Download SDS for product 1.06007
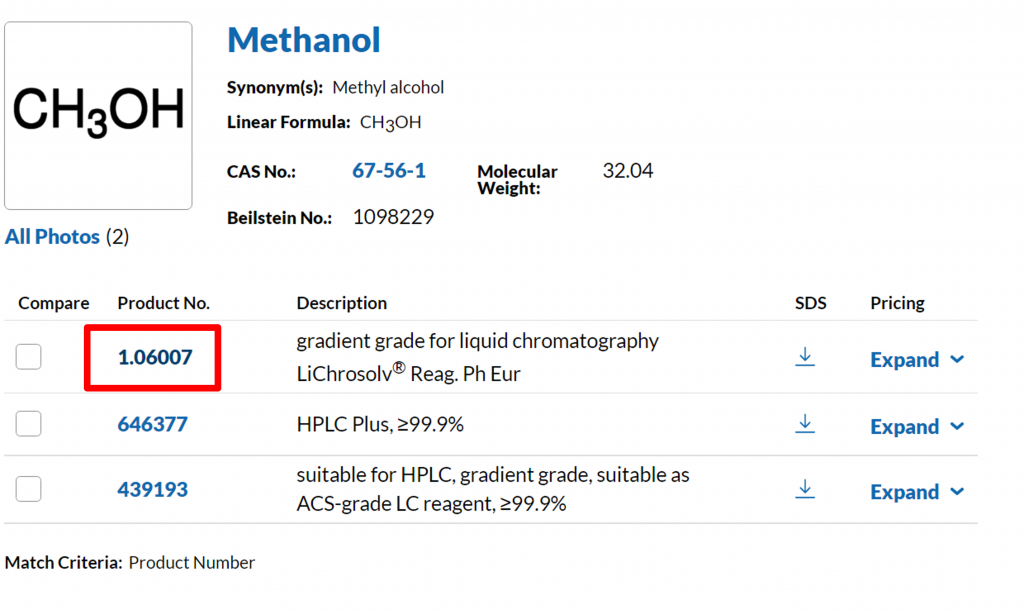This screenshot has height=610, width=1024. click(x=805, y=357)
